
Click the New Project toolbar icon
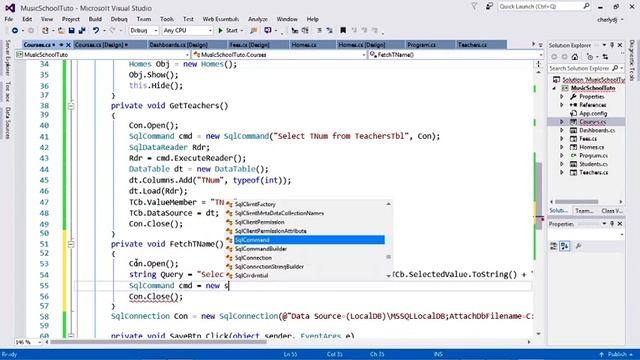pos(45,31)
